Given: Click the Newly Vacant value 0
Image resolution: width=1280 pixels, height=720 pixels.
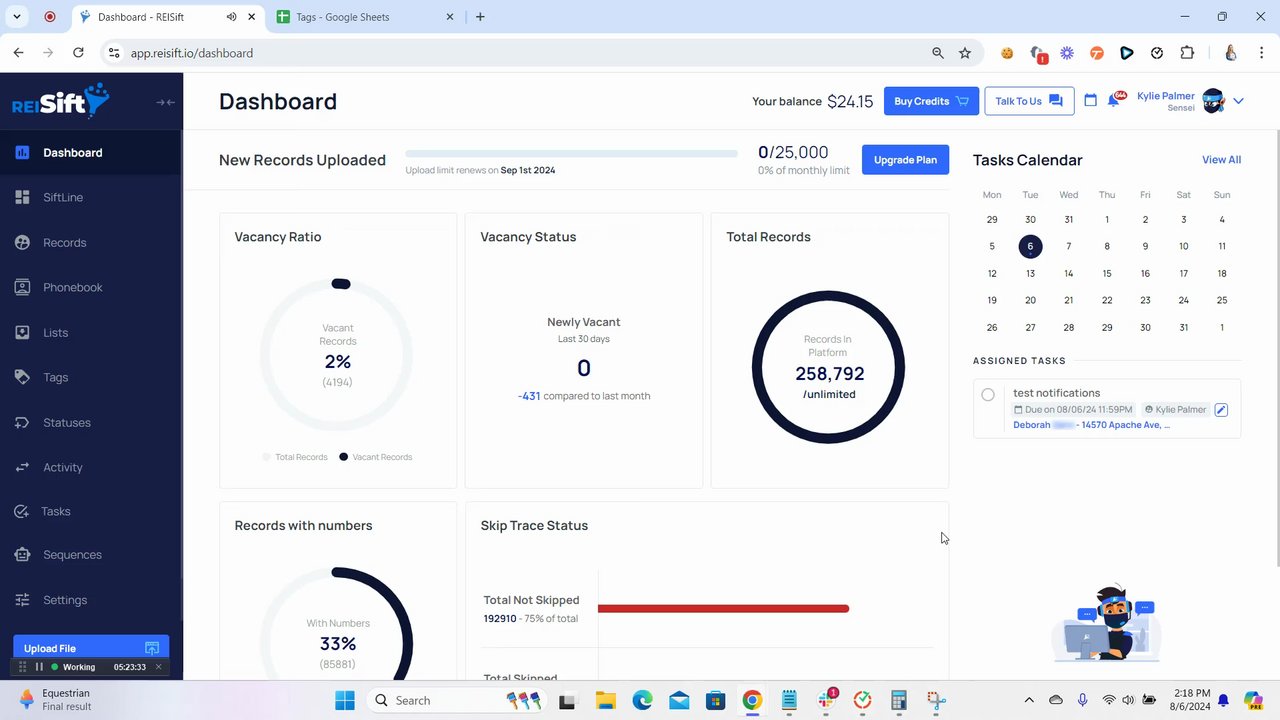Looking at the screenshot, I should coord(584,368).
